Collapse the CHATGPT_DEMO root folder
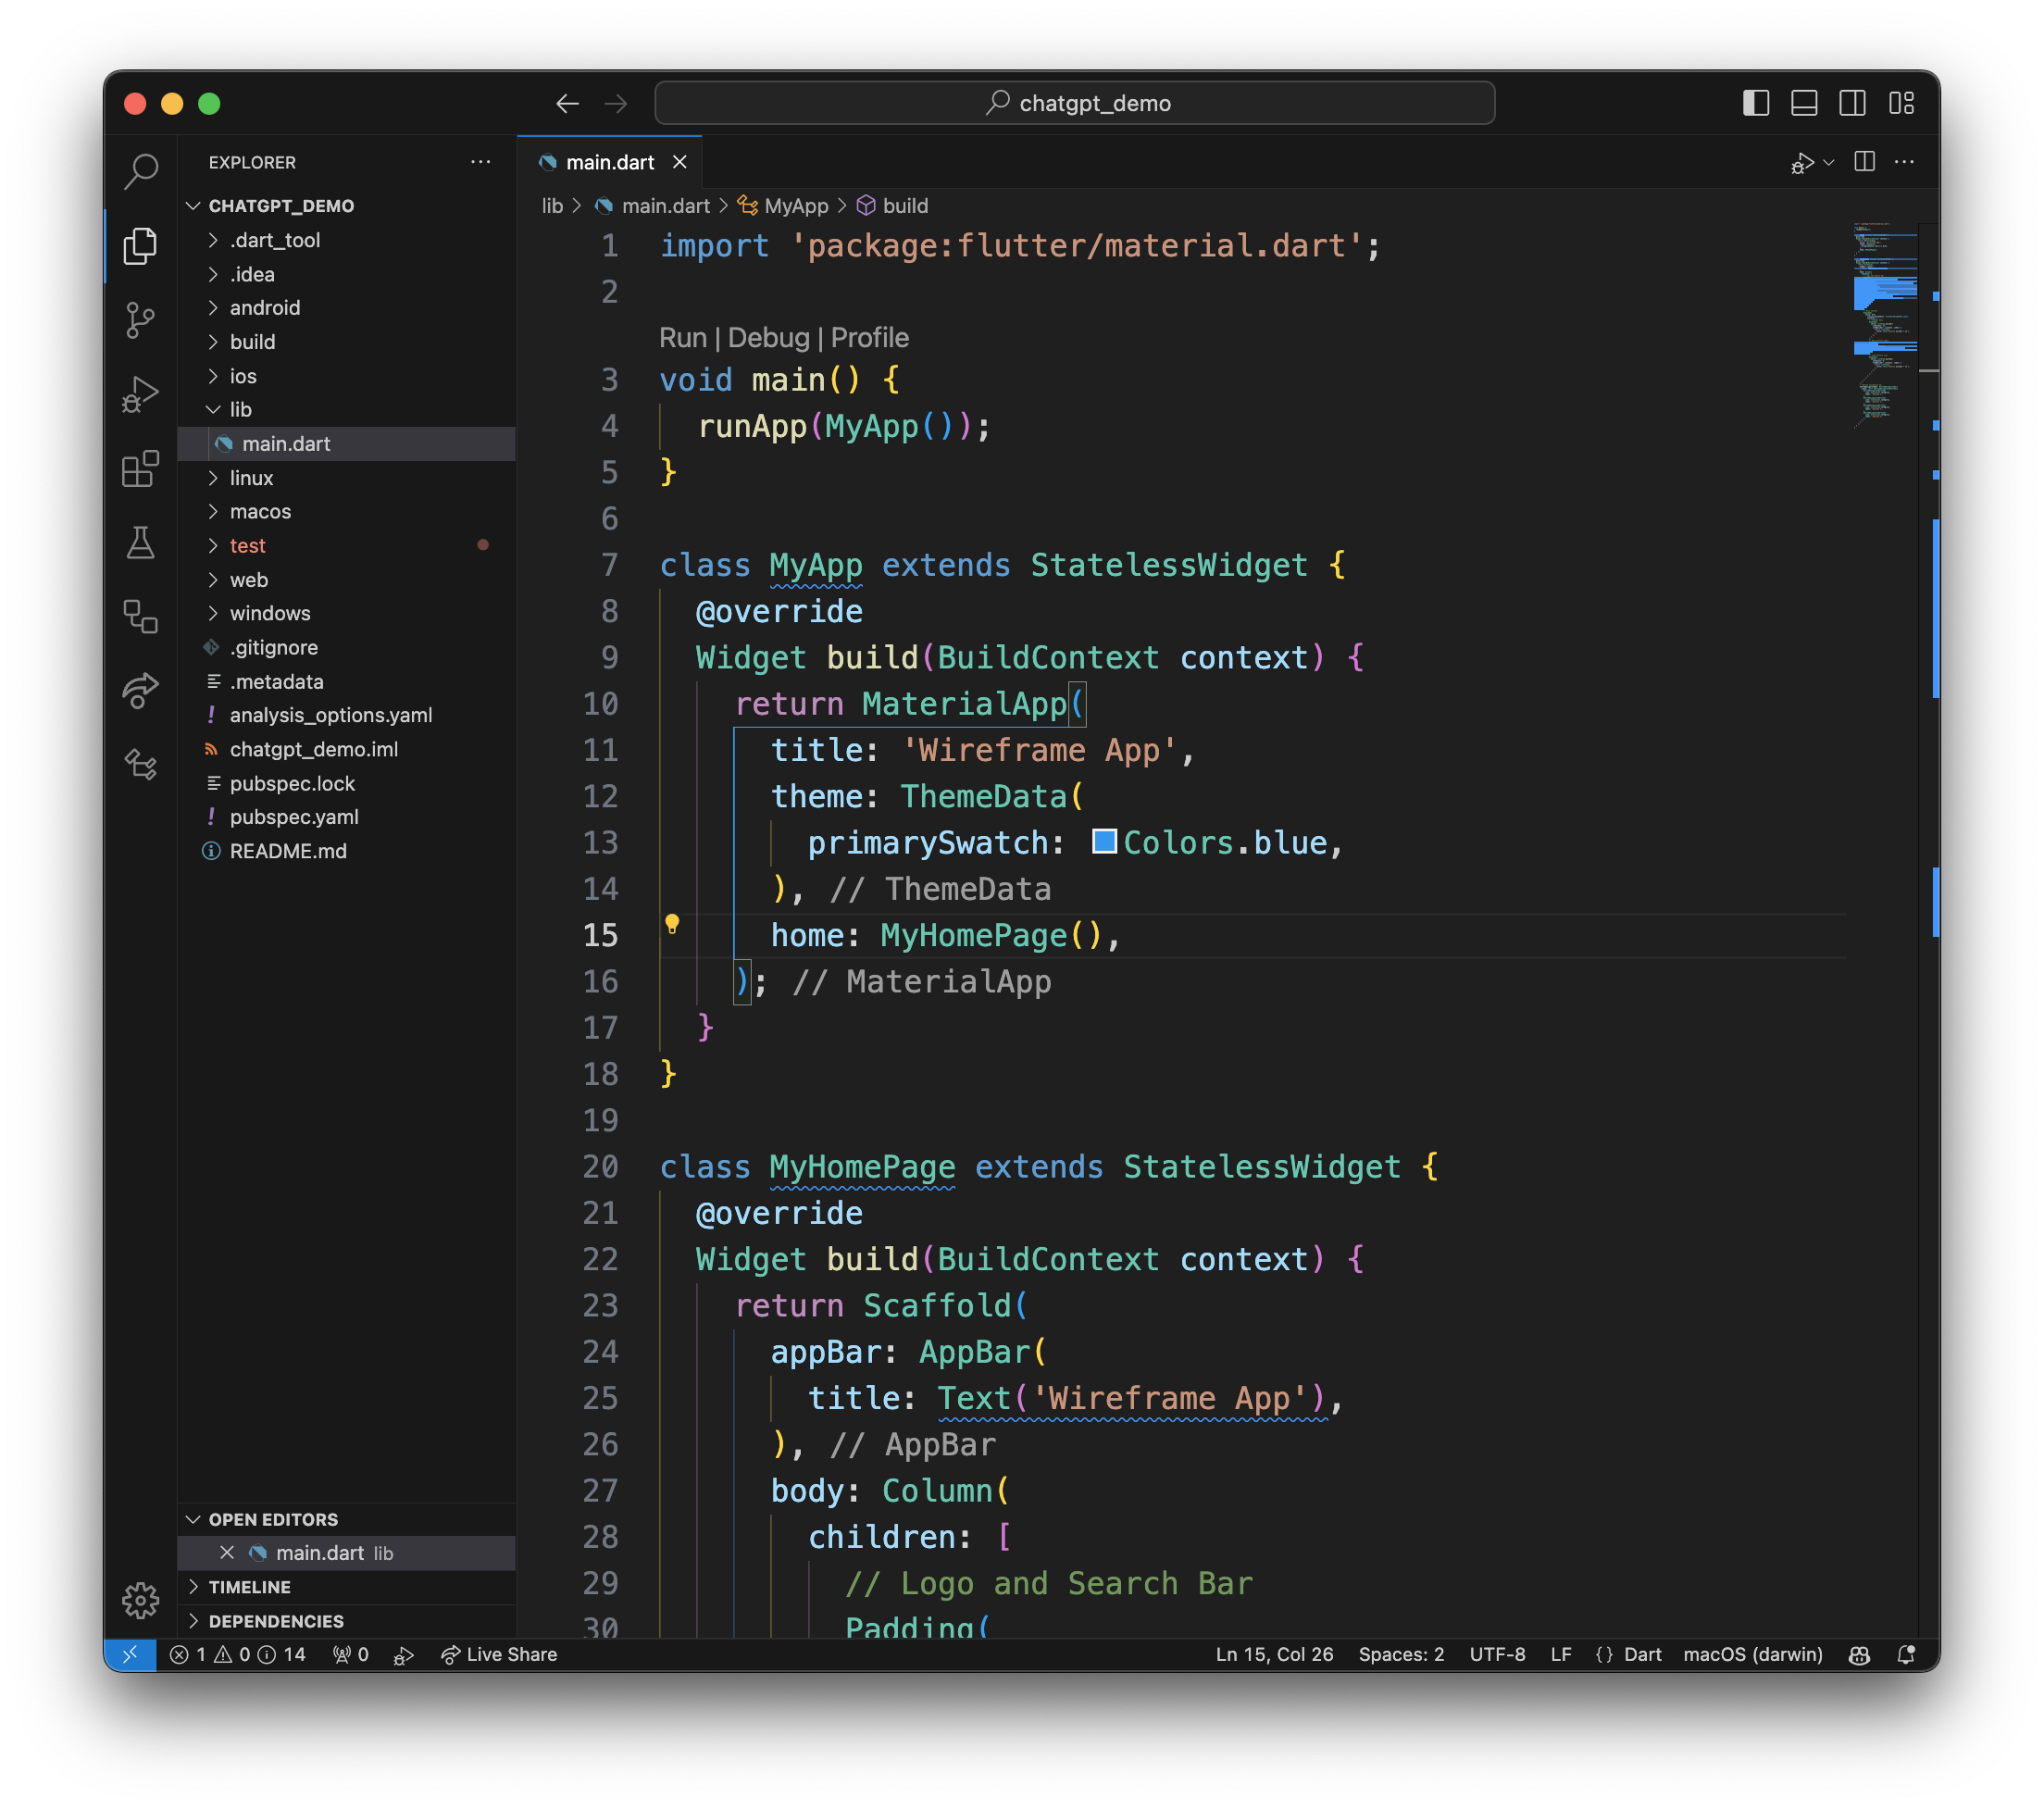The image size is (2044, 1809). [x=346, y=206]
